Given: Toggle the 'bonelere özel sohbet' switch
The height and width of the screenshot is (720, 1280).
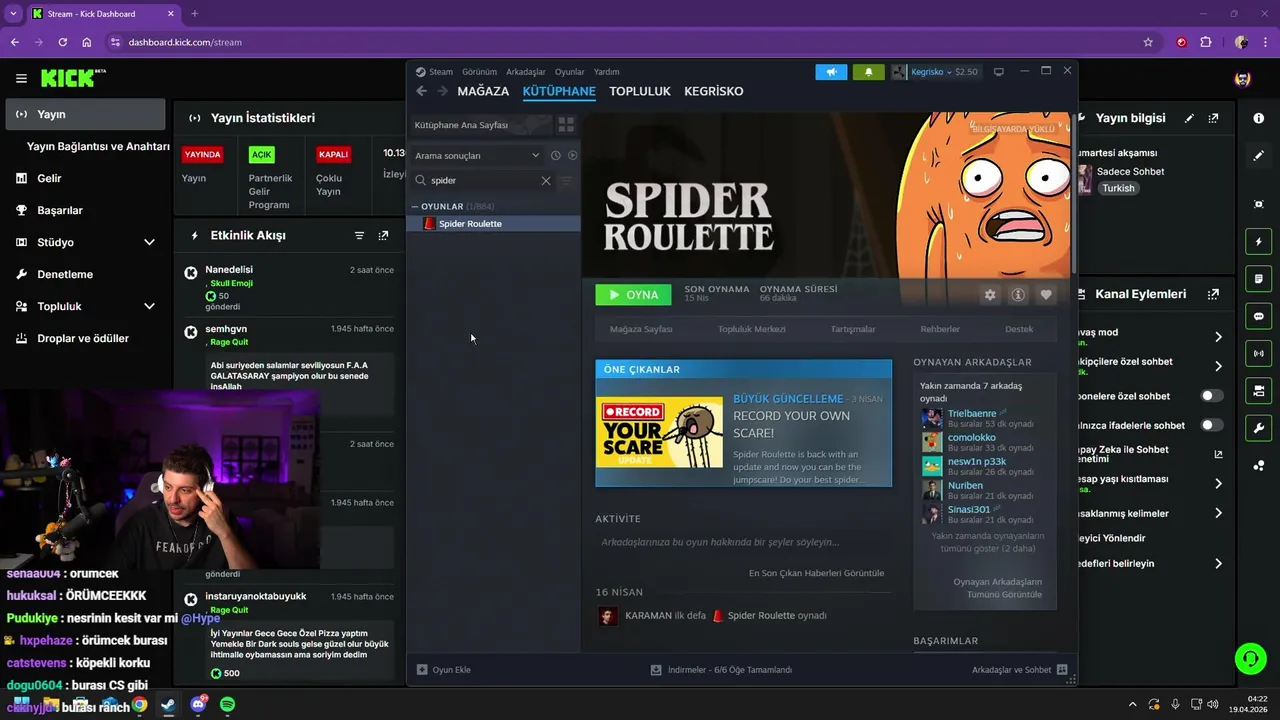Looking at the screenshot, I should (1211, 396).
